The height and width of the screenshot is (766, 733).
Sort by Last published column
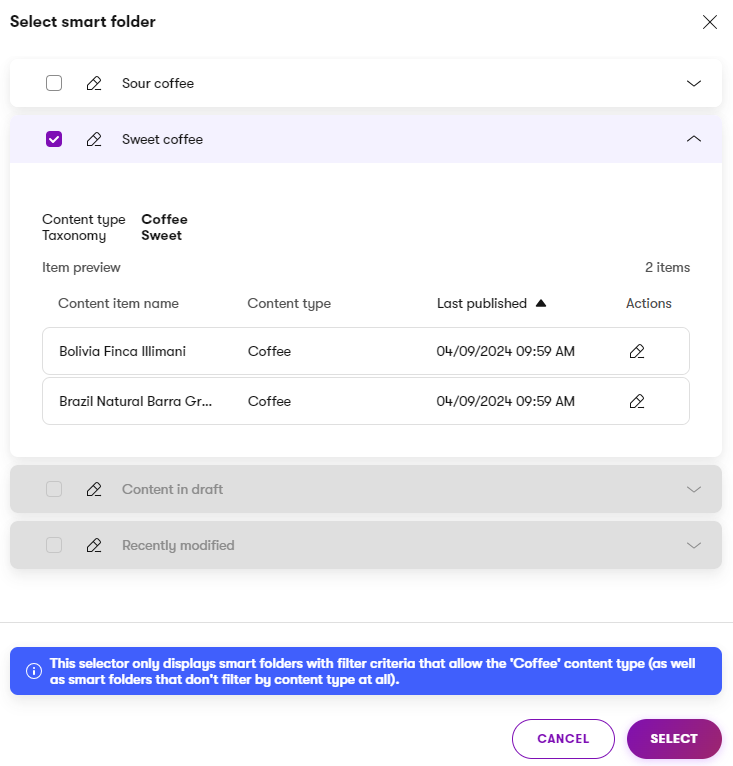(x=482, y=303)
